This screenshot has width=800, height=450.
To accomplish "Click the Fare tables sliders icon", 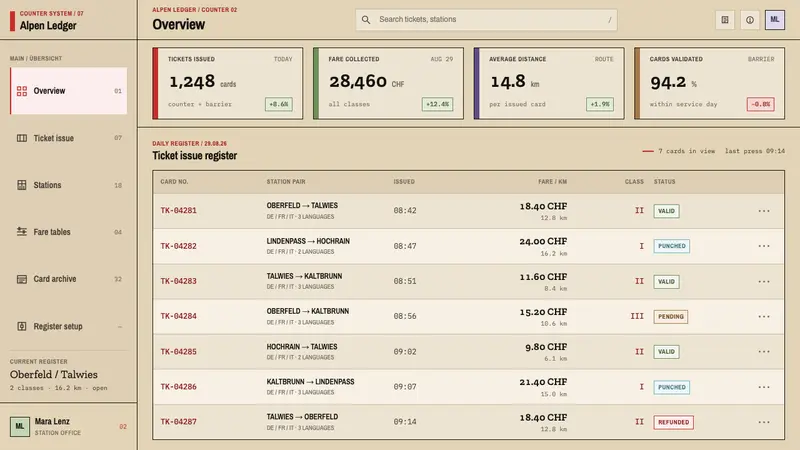I will pyautogui.click(x=21, y=232).
